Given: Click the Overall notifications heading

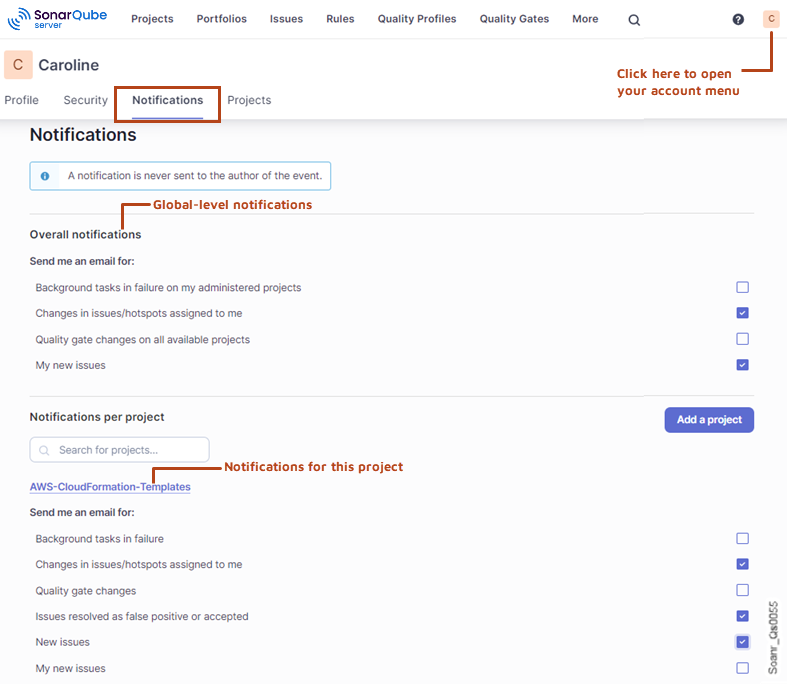Looking at the screenshot, I should [x=86, y=236].
